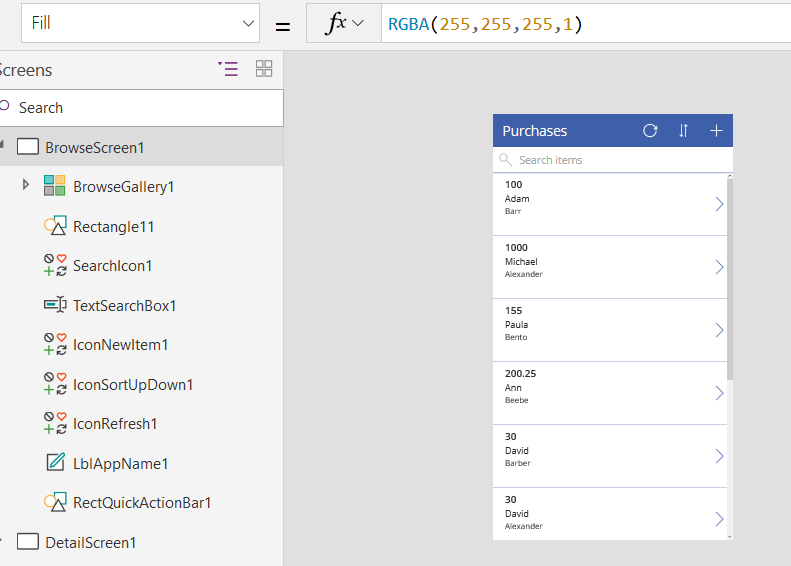The image size is (791, 566).
Task: Click the sort up/down icon in app header
Action: tap(684, 131)
